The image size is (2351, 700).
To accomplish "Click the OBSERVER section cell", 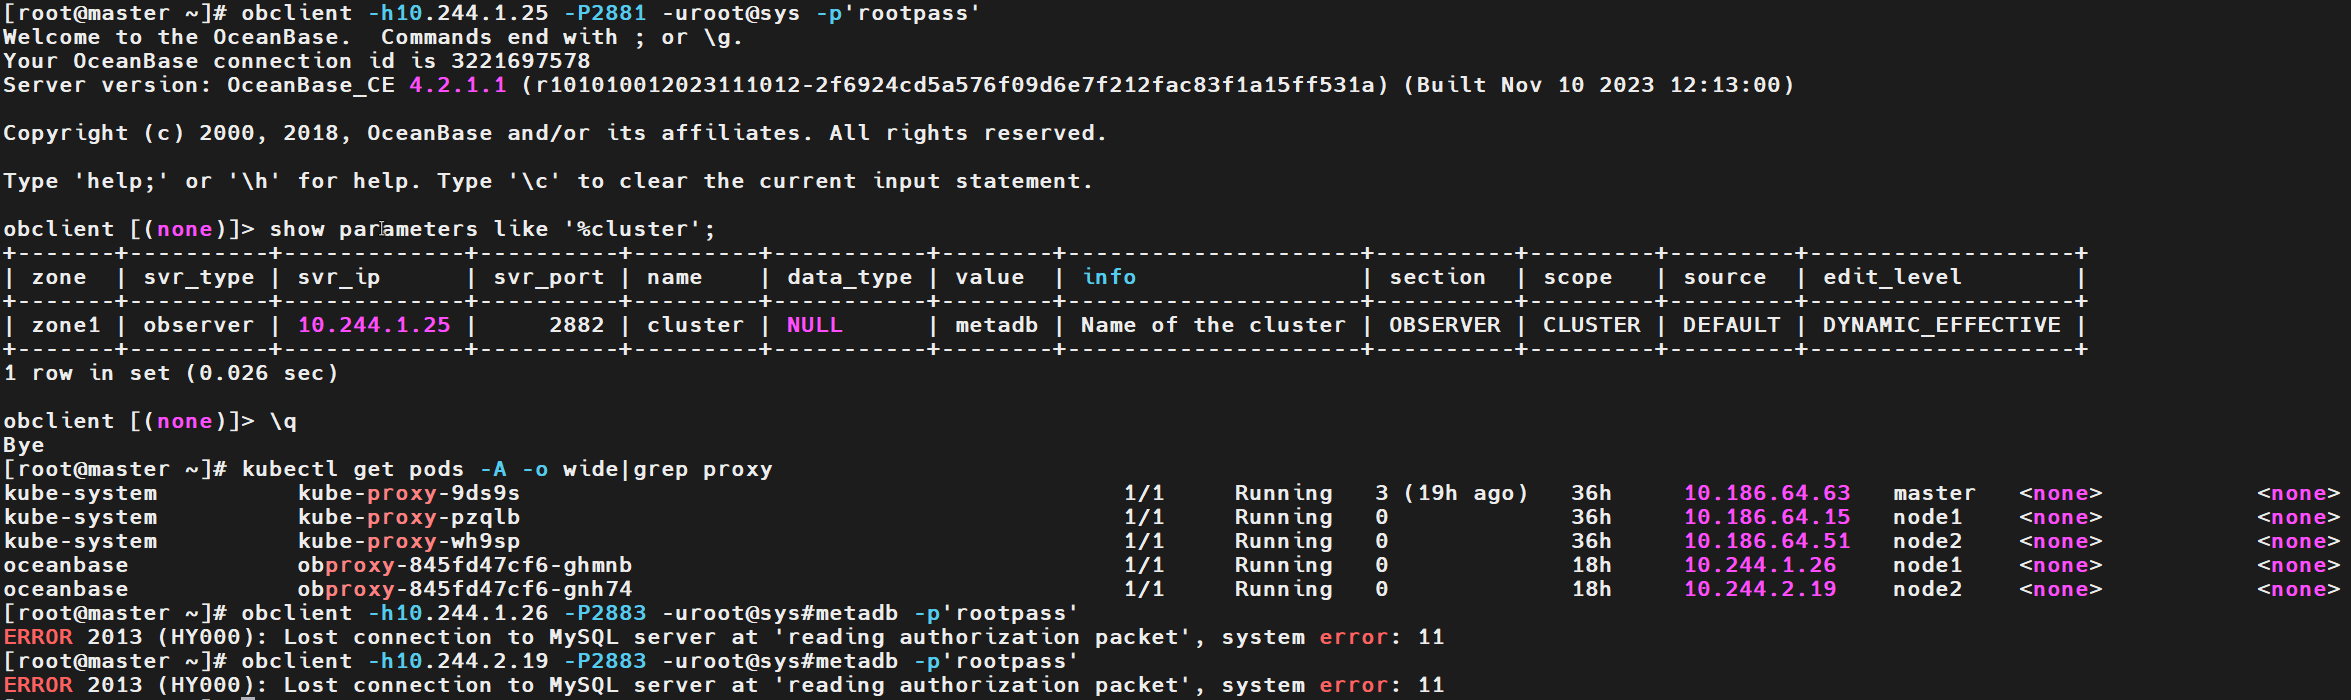I will click(1445, 325).
